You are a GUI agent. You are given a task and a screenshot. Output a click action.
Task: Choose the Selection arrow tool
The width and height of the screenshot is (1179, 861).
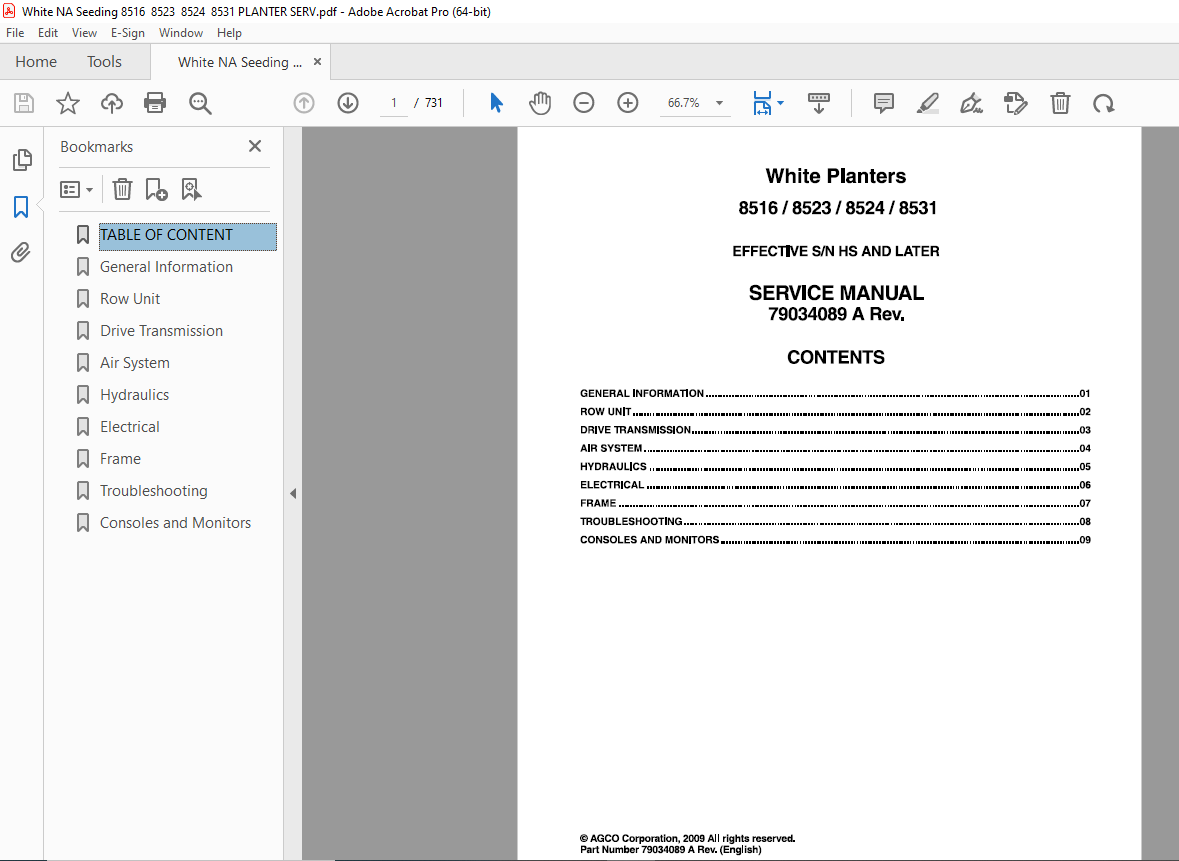coord(496,103)
